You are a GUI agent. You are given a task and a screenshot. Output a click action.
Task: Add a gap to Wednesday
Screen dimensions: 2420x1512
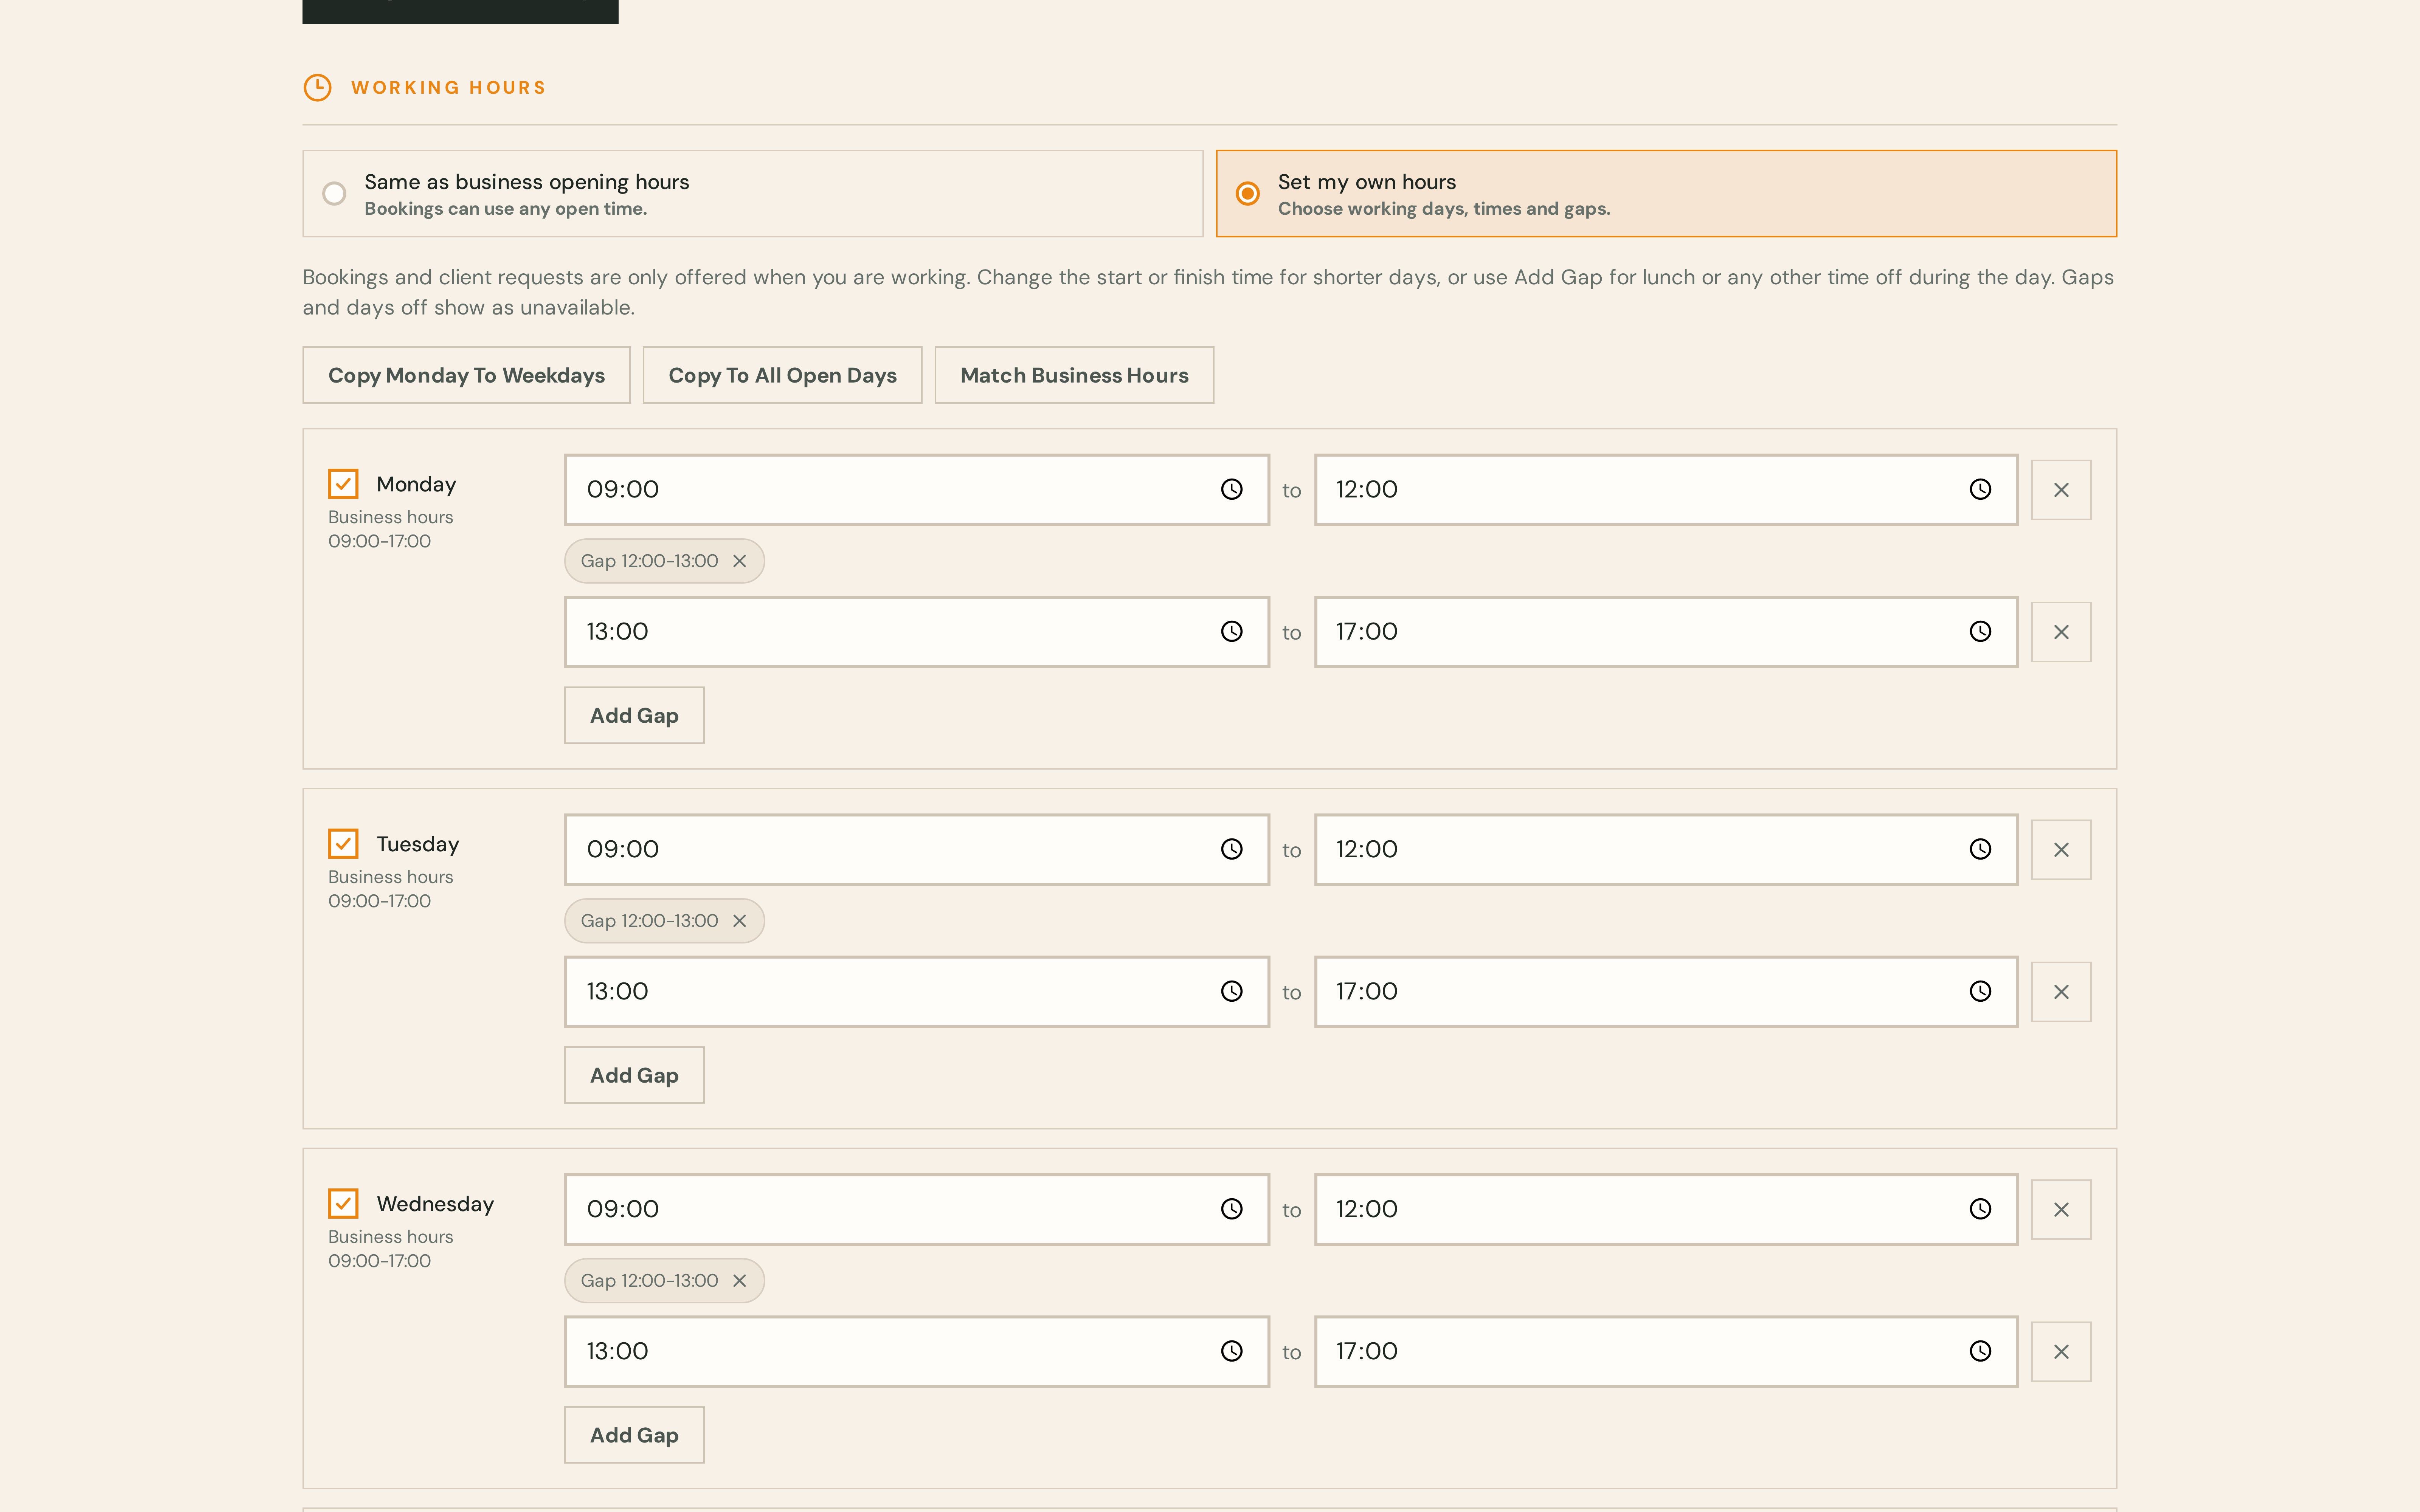pyautogui.click(x=634, y=1435)
